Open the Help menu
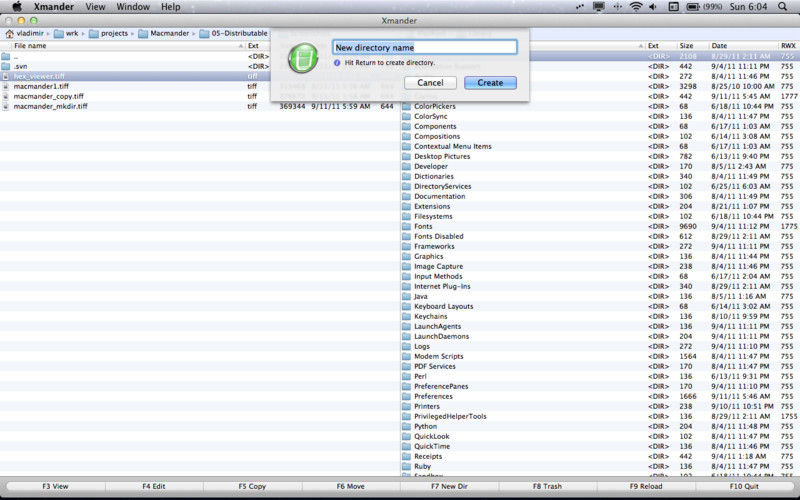800x500 pixels. coord(170,7)
